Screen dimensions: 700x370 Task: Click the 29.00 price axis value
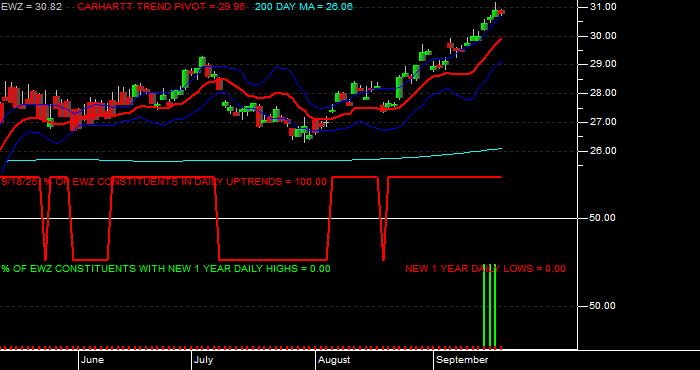pyautogui.click(x=604, y=64)
